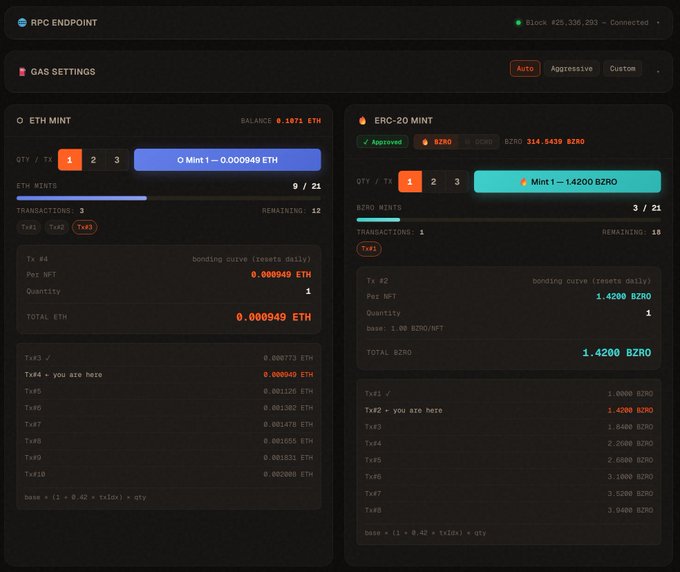The image size is (680, 572).
Task: Click Tx#3 row with 1.8400 BZRO
Action: coord(509,427)
